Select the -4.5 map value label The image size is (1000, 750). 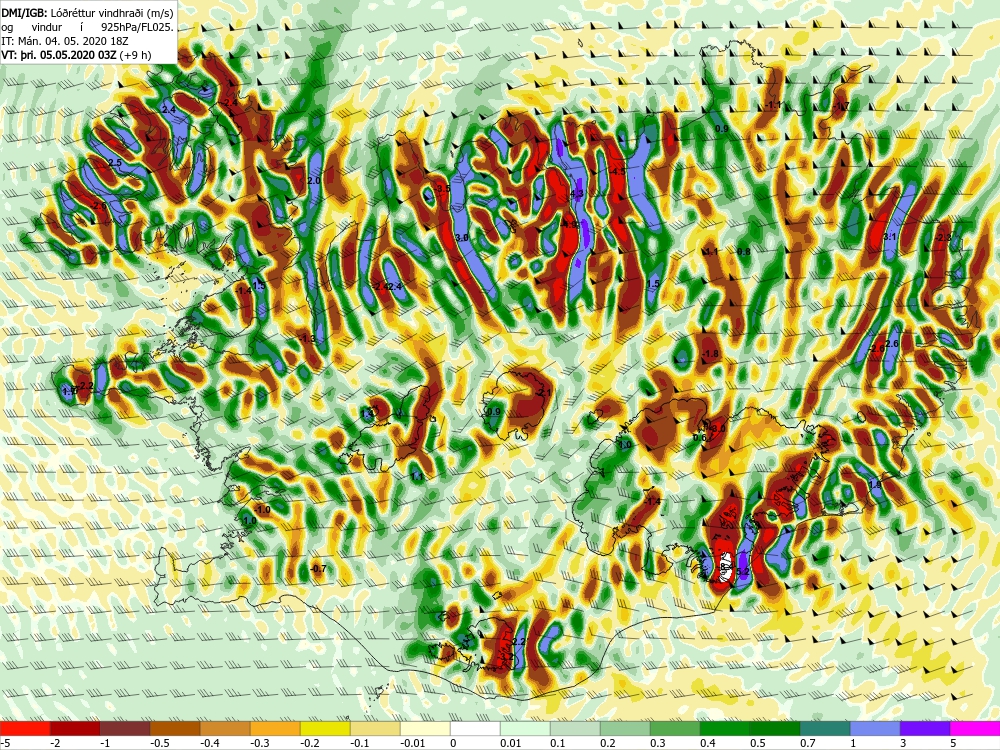point(617,172)
